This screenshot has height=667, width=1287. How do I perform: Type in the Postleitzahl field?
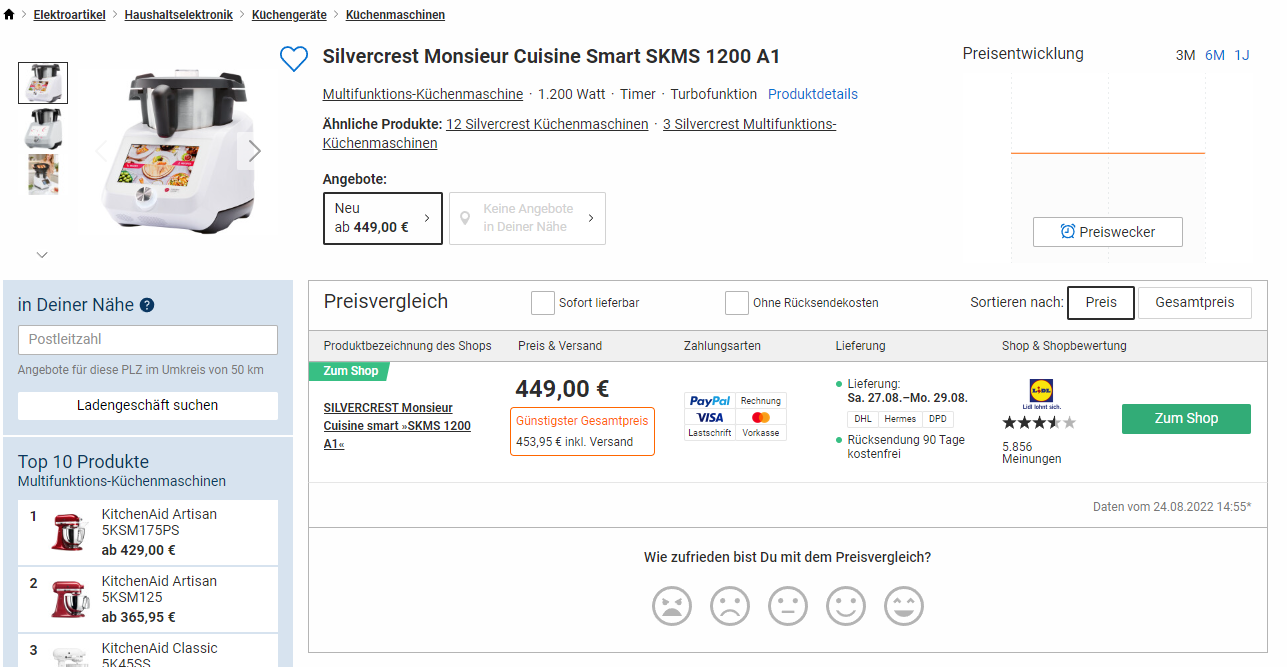(x=148, y=339)
